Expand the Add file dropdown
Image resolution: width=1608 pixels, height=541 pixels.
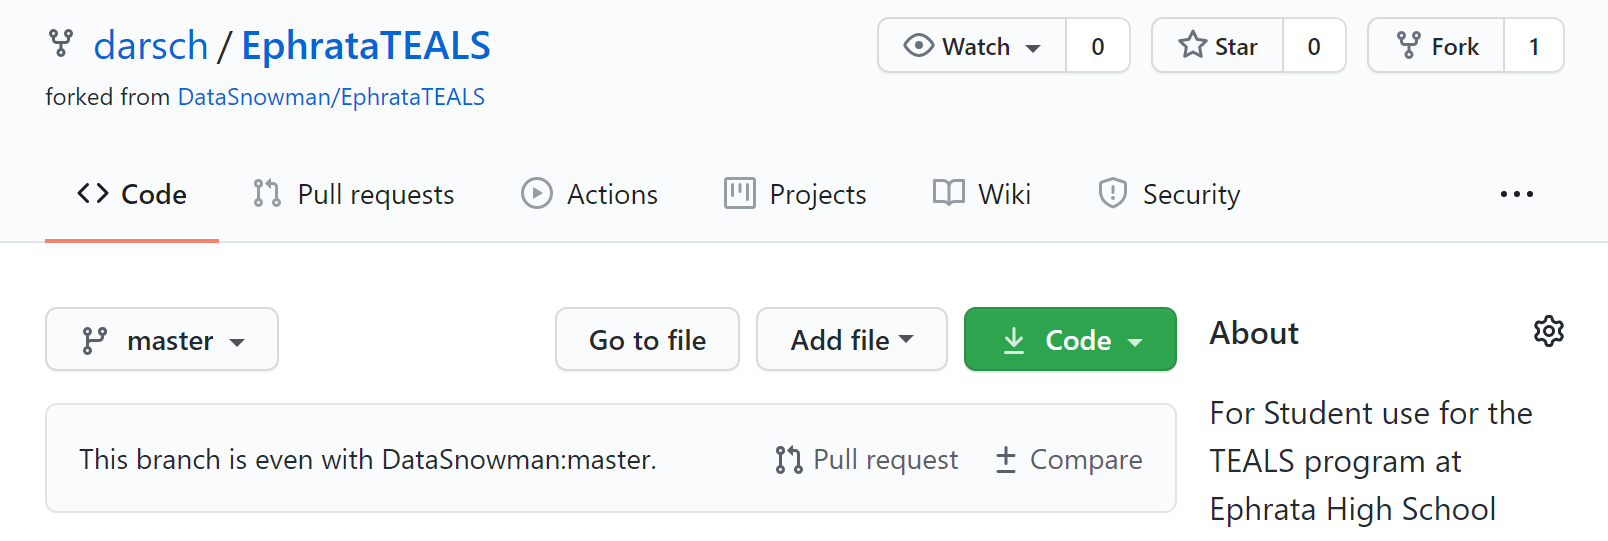point(852,340)
